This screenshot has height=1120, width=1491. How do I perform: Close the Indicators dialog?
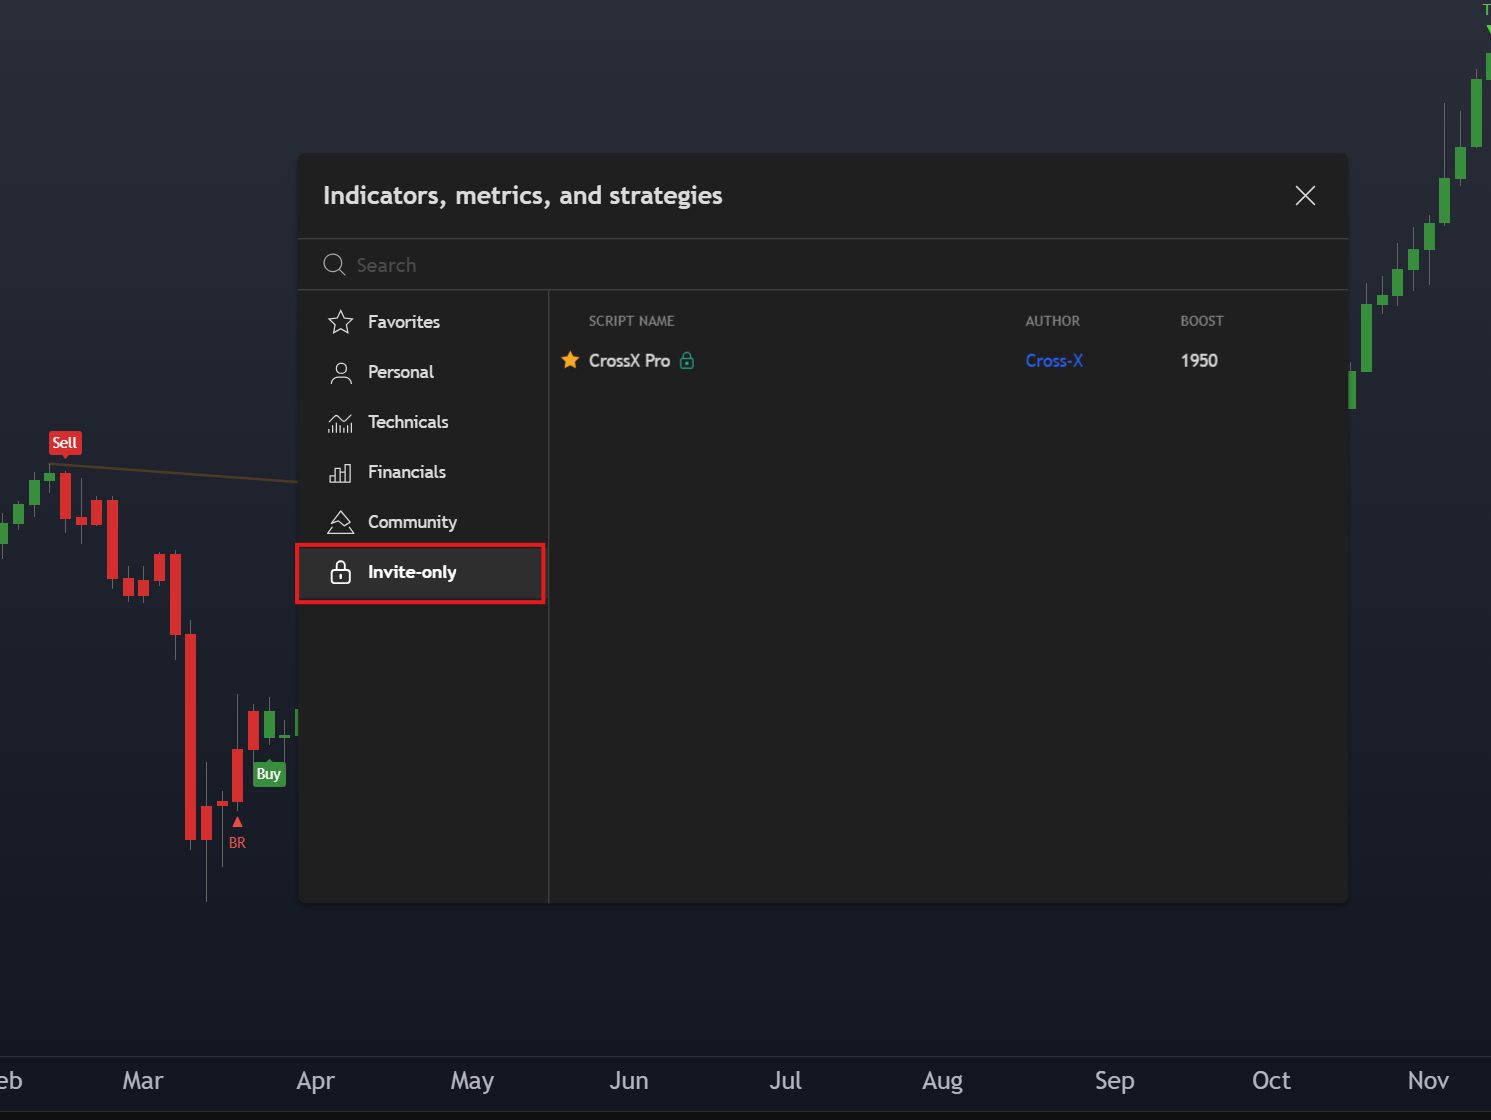point(1305,196)
